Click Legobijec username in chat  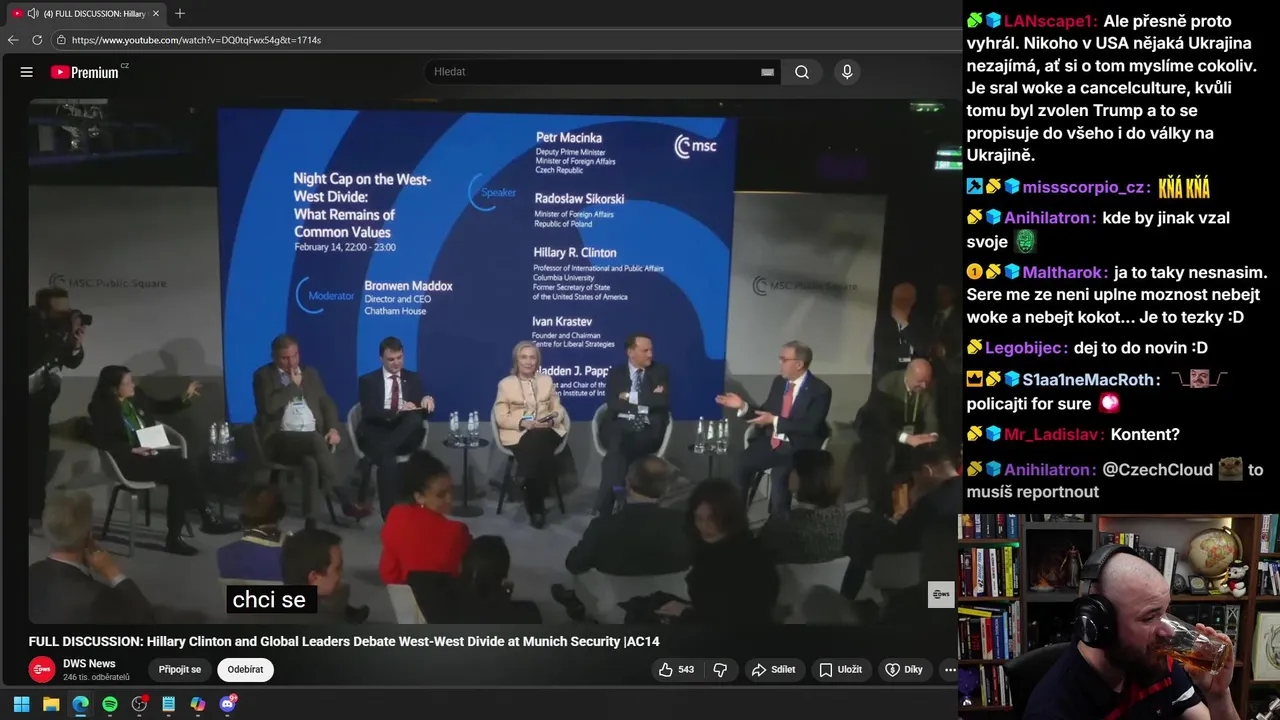(x=1025, y=348)
